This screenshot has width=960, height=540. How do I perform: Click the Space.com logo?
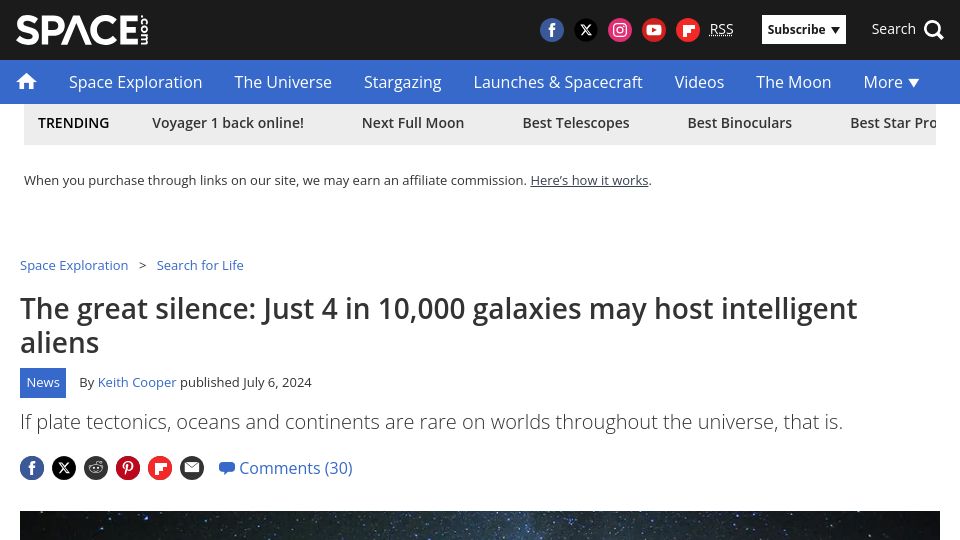tap(82, 30)
